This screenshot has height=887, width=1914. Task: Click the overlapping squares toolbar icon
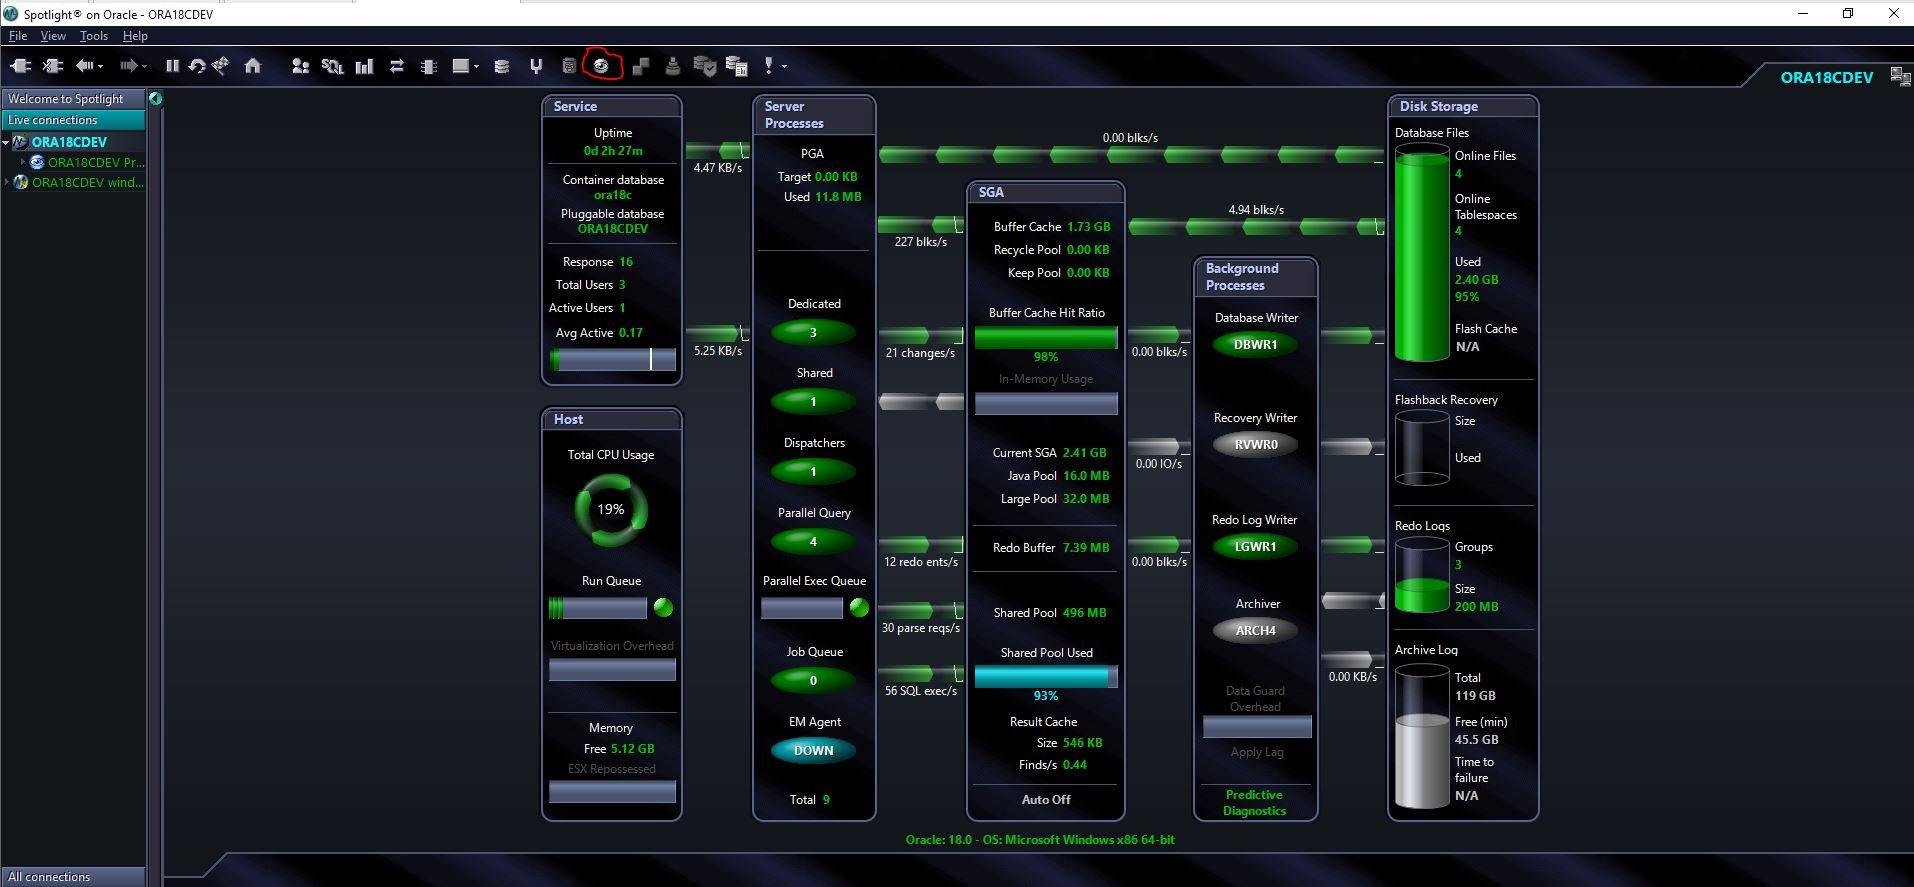click(x=641, y=66)
